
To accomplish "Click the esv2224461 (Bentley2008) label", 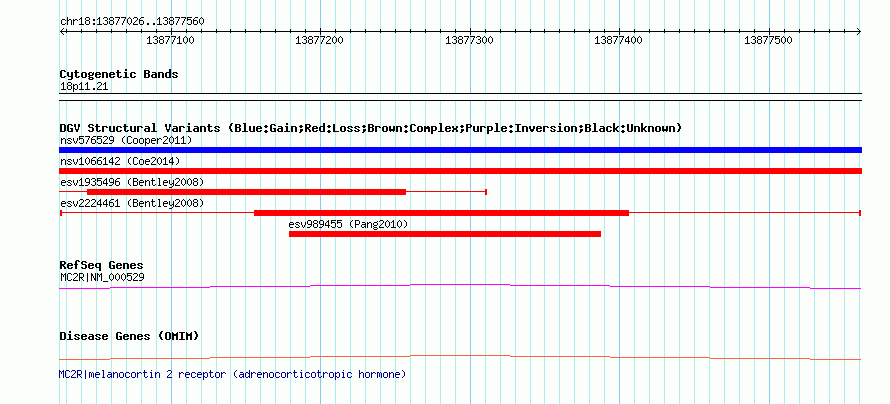I will click(x=132, y=203).
